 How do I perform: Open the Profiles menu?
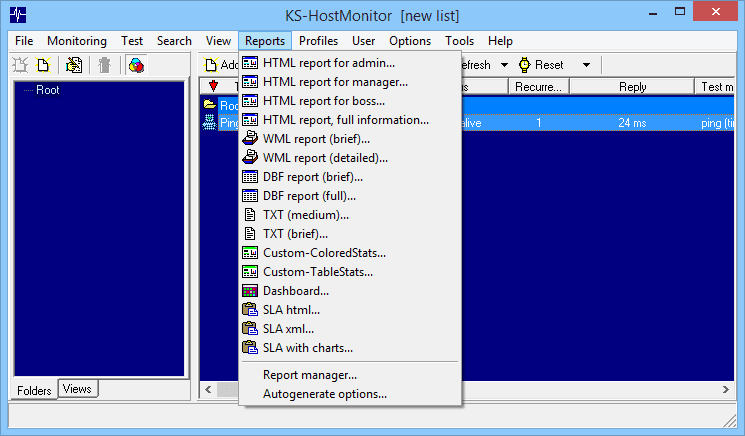point(318,41)
